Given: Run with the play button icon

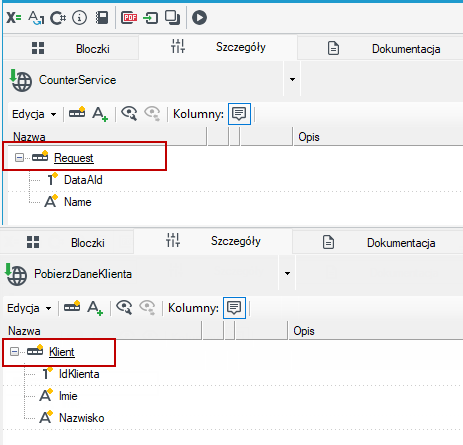Looking at the screenshot, I should (199, 18).
